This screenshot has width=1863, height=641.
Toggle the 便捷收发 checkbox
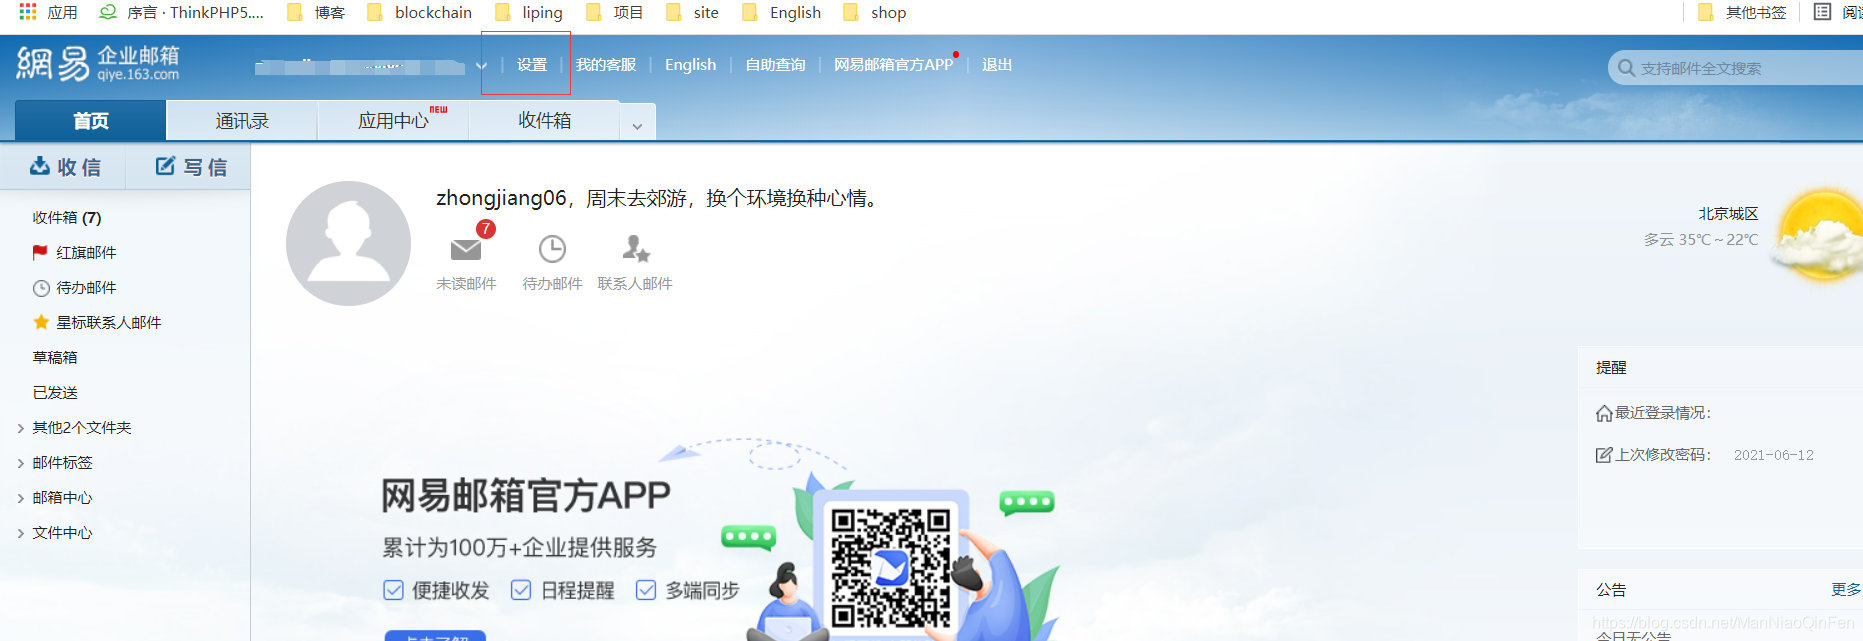[x=394, y=590]
